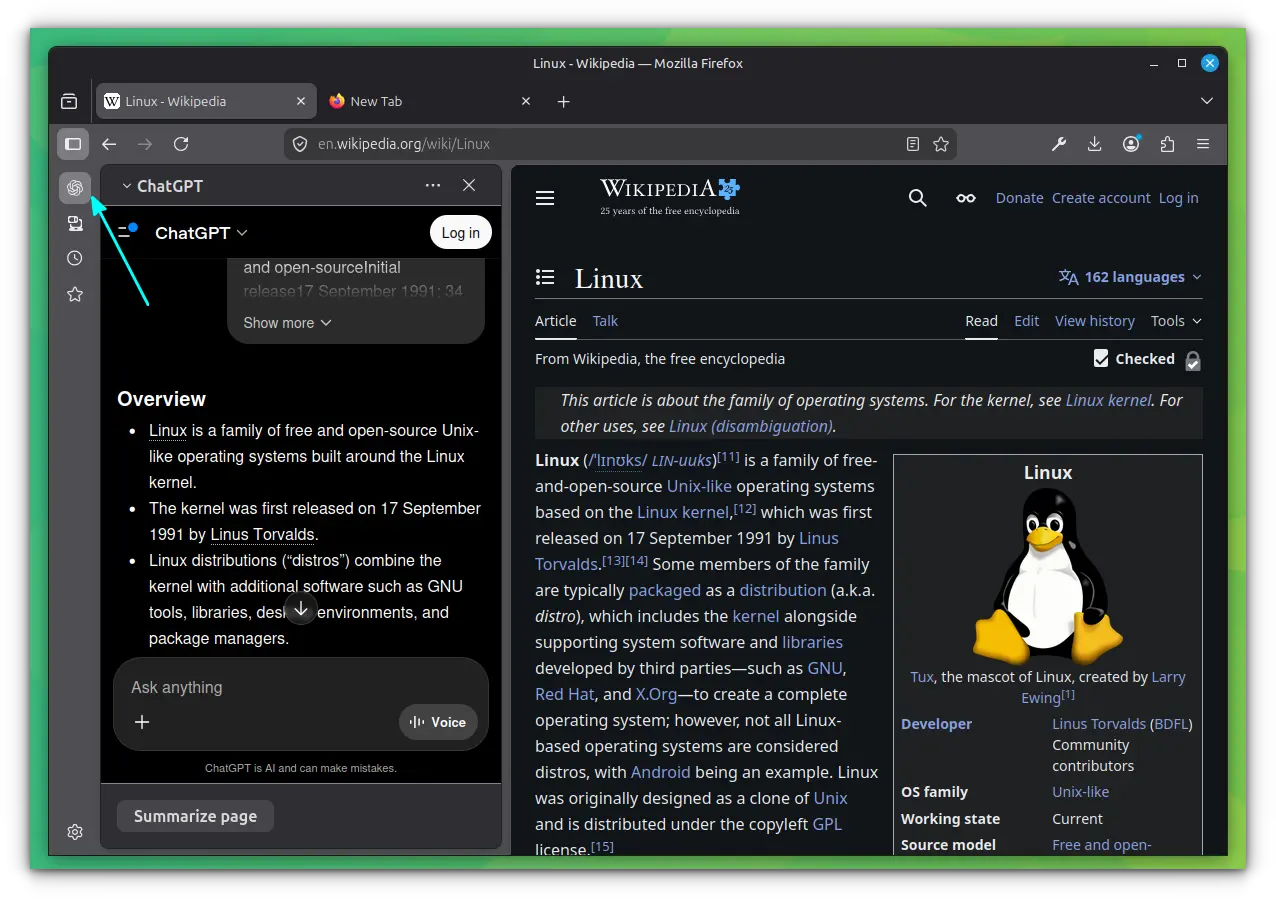Open the ChatGPT model selector dropdown
This screenshot has width=1276, height=901.
point(201,233)
